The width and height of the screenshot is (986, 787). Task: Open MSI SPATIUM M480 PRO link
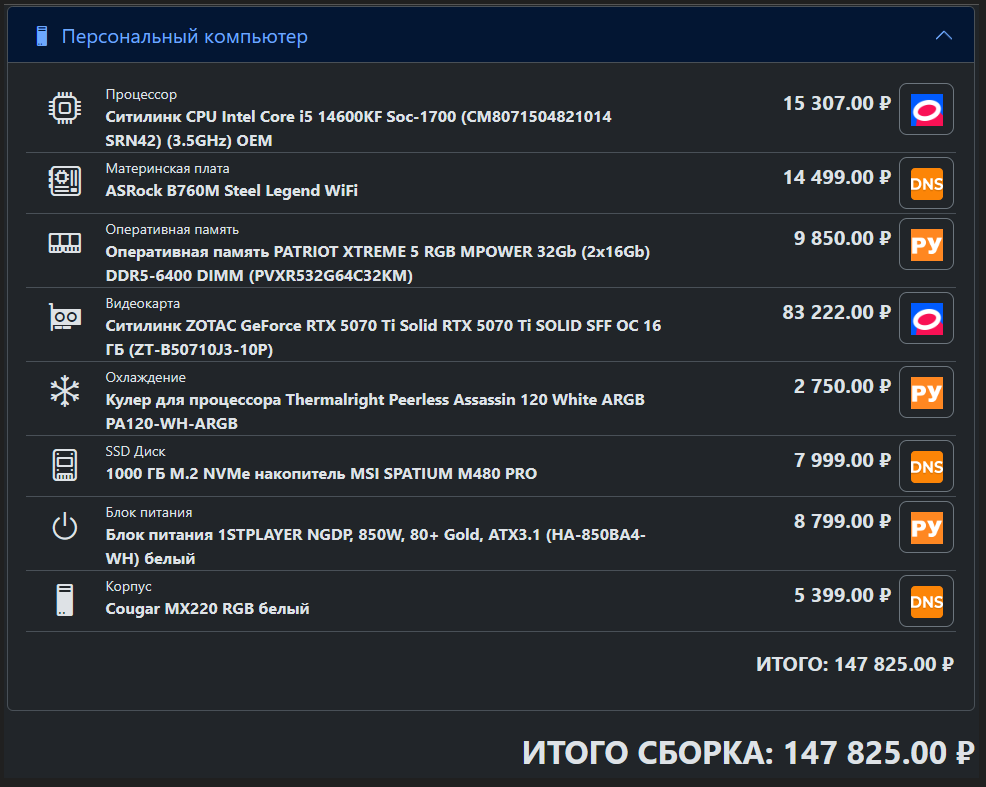[321, 473]
